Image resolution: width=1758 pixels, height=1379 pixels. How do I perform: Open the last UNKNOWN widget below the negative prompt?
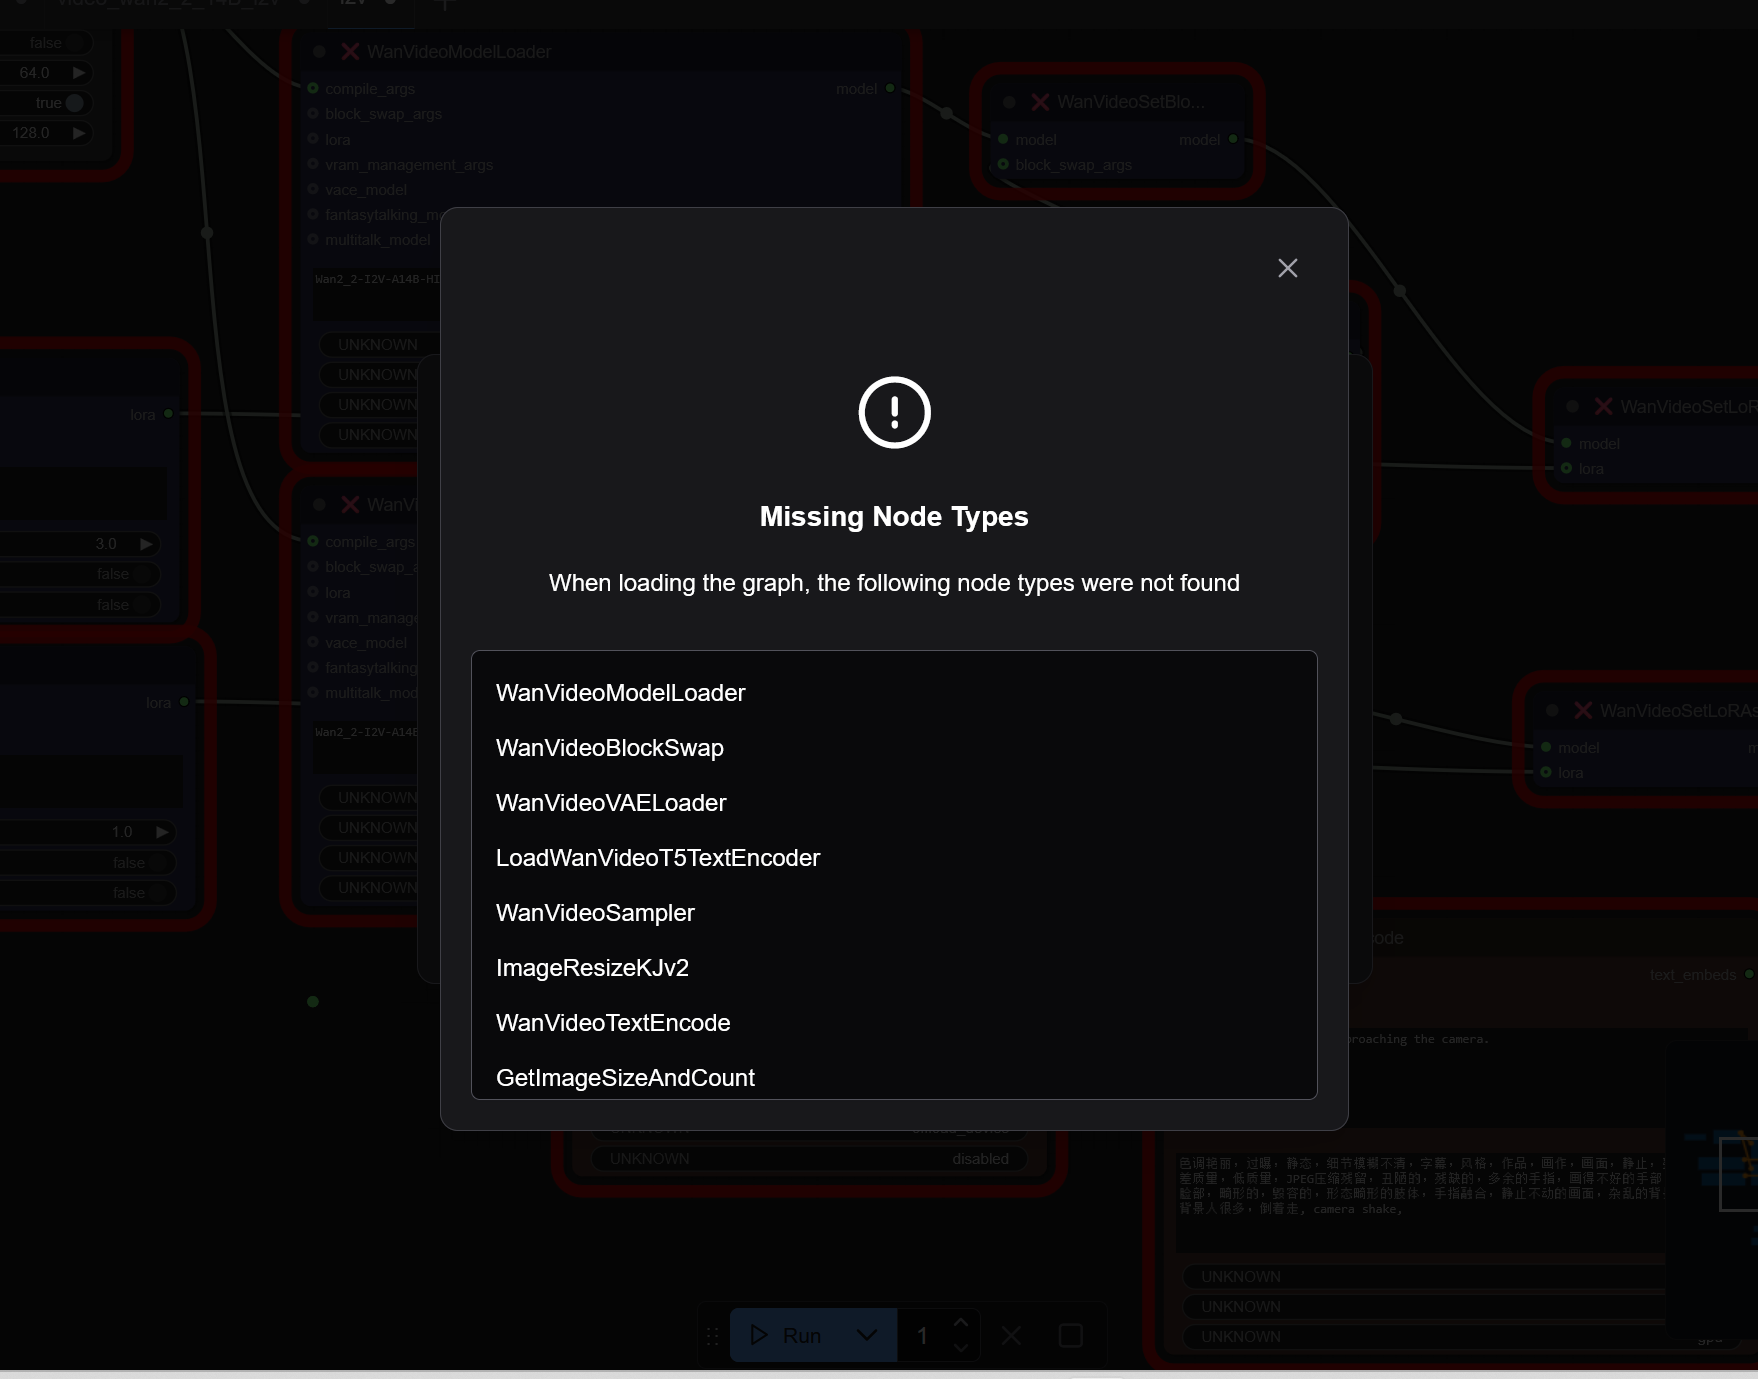click(1424, 1337)
